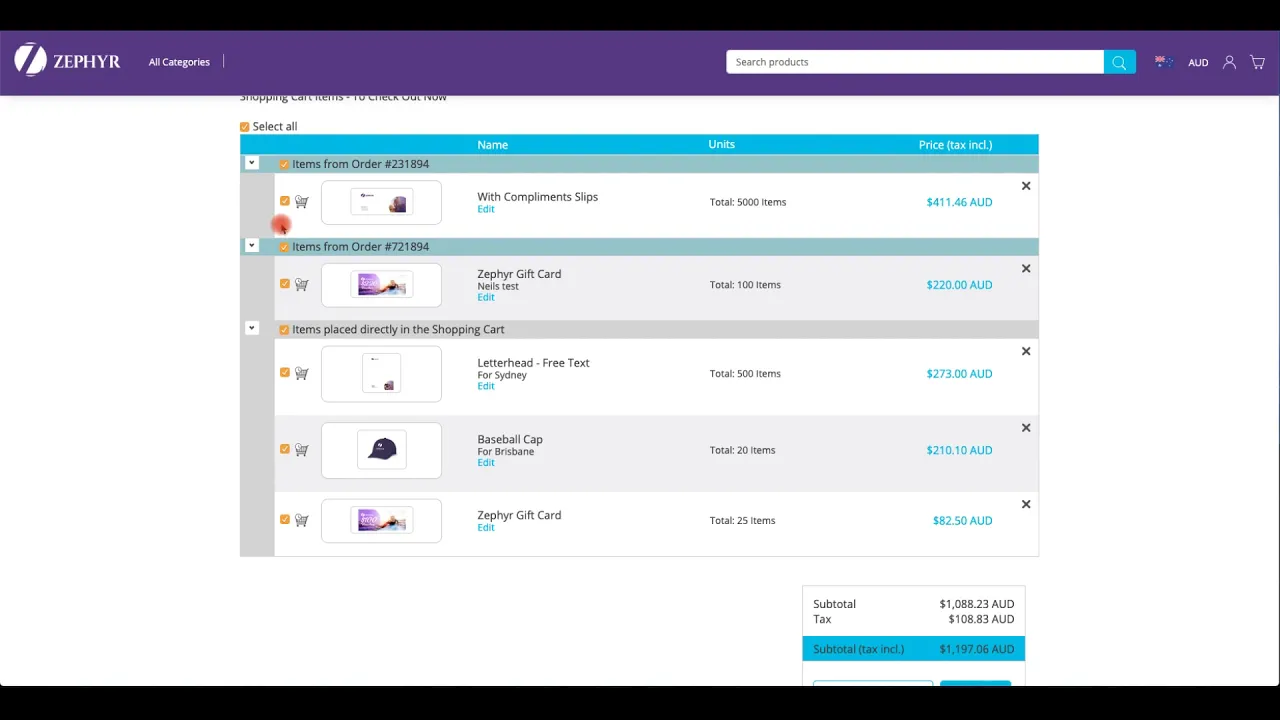This screenshot has width=1280, height=720.
Task: Open the Letterhead - Free Text thumbnail
Action: point(381,373)
